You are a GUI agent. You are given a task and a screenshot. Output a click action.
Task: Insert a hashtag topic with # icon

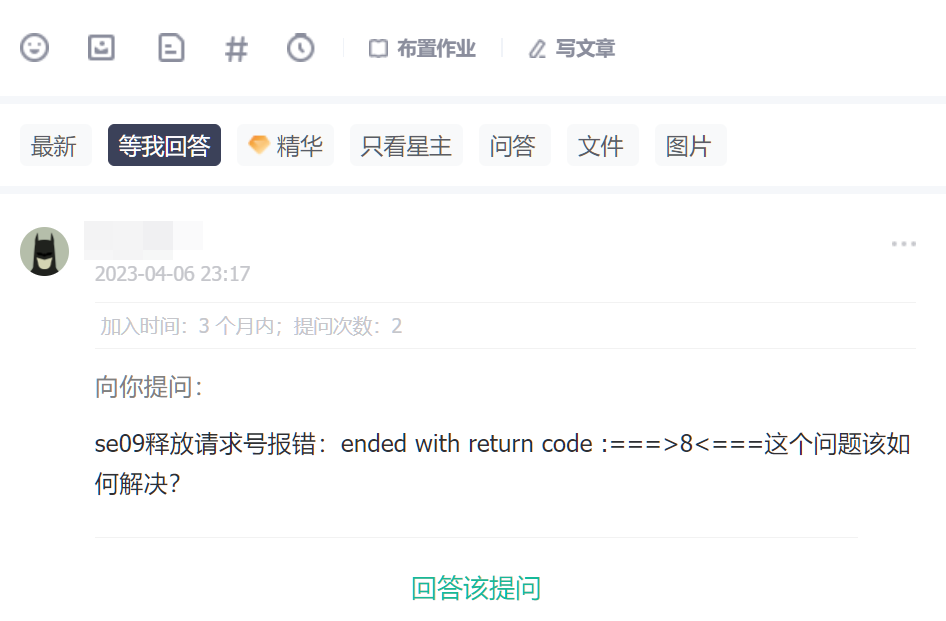pyautogui.click(x=236, y=49)
